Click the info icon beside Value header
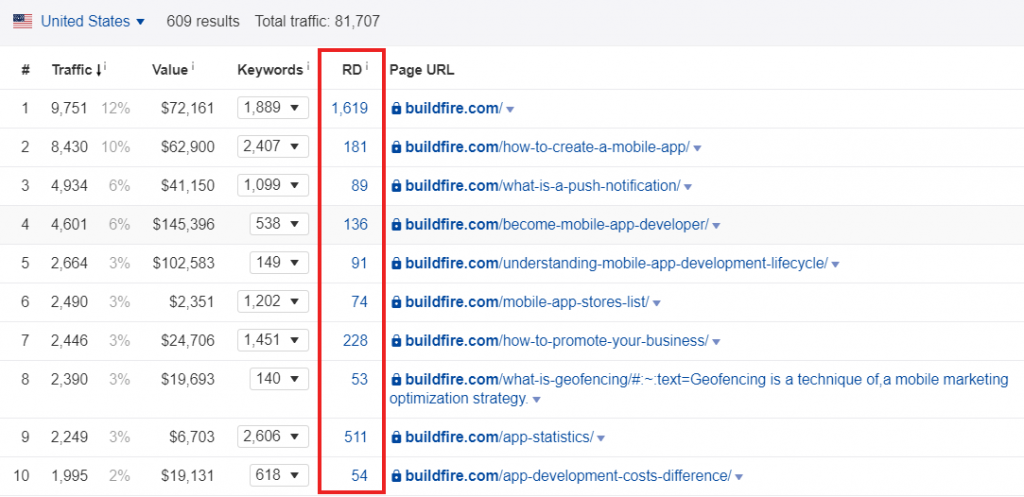1024x497 pixels. (x=193, y=67)
